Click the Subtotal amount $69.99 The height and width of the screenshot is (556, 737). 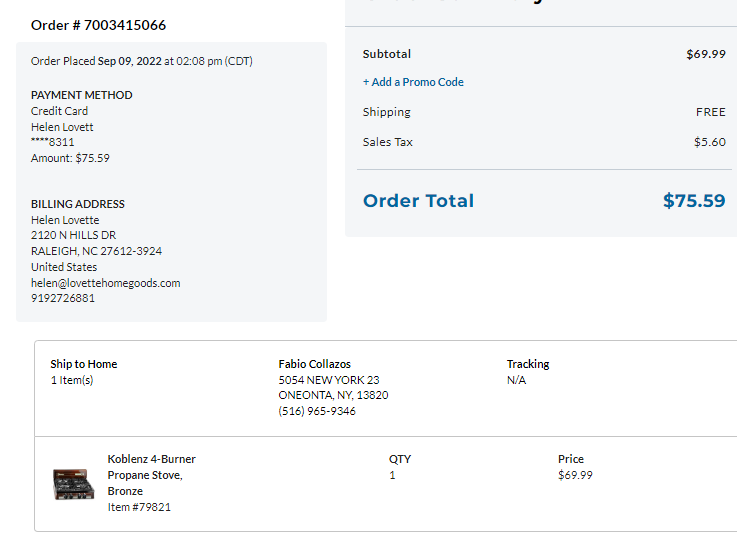tap(706, 54)
